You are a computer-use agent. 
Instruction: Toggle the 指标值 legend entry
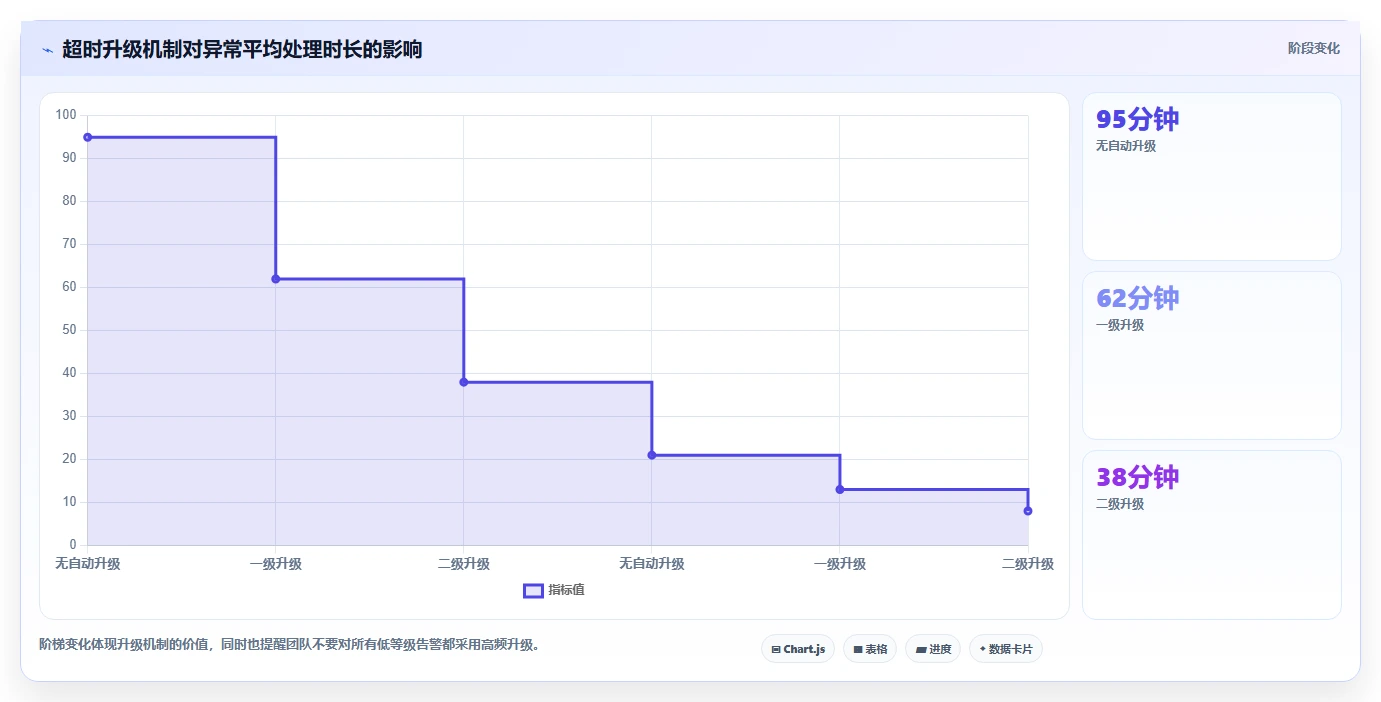click(554, 590)
